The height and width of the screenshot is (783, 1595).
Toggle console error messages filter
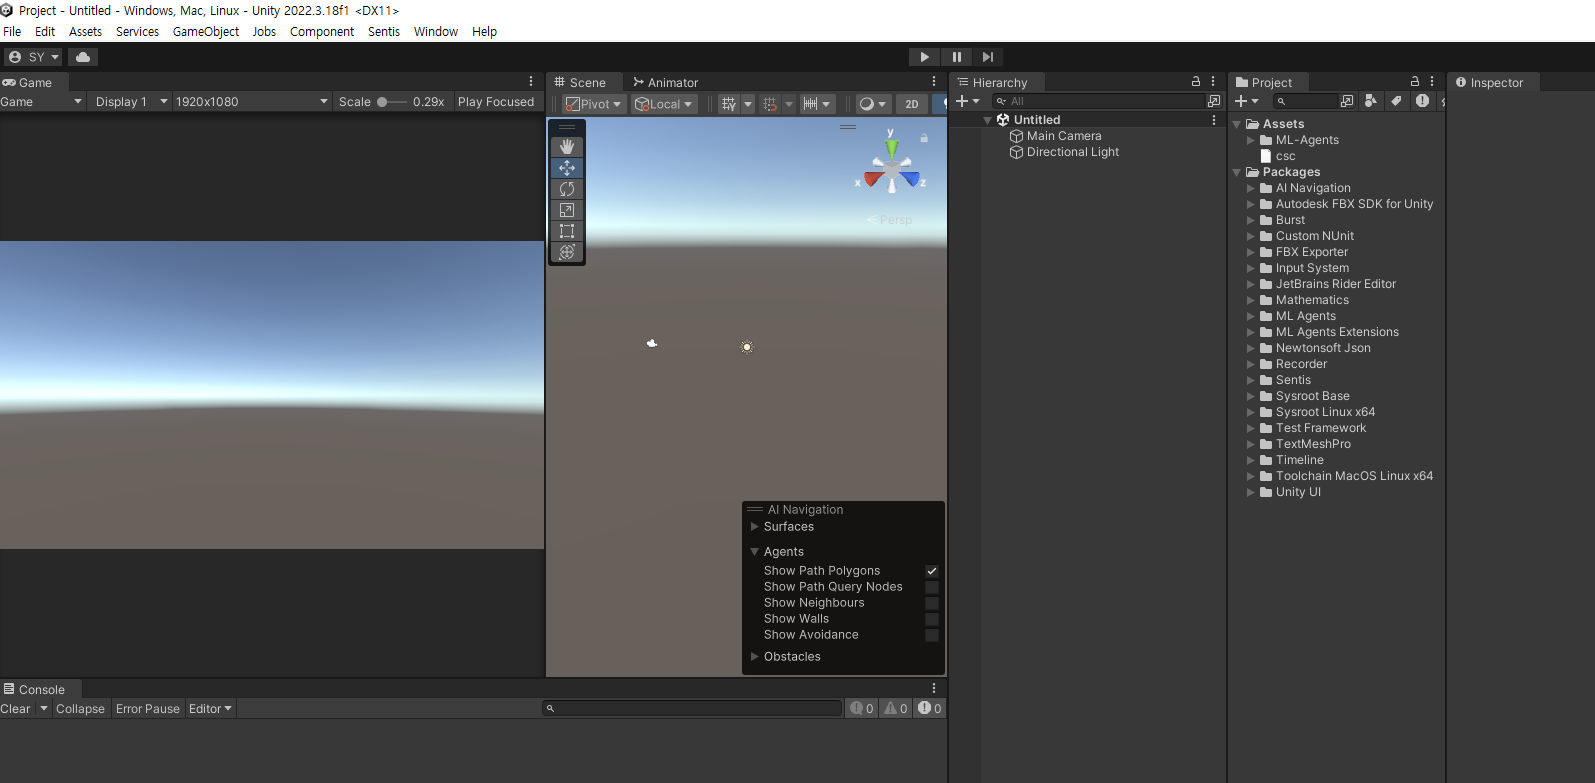click(x=930, y=709)
